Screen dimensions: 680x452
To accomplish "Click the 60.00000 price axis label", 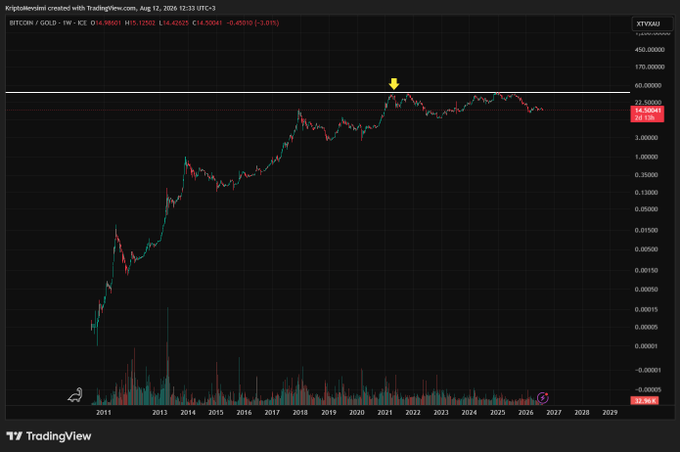I will click(x=648, y=85).
